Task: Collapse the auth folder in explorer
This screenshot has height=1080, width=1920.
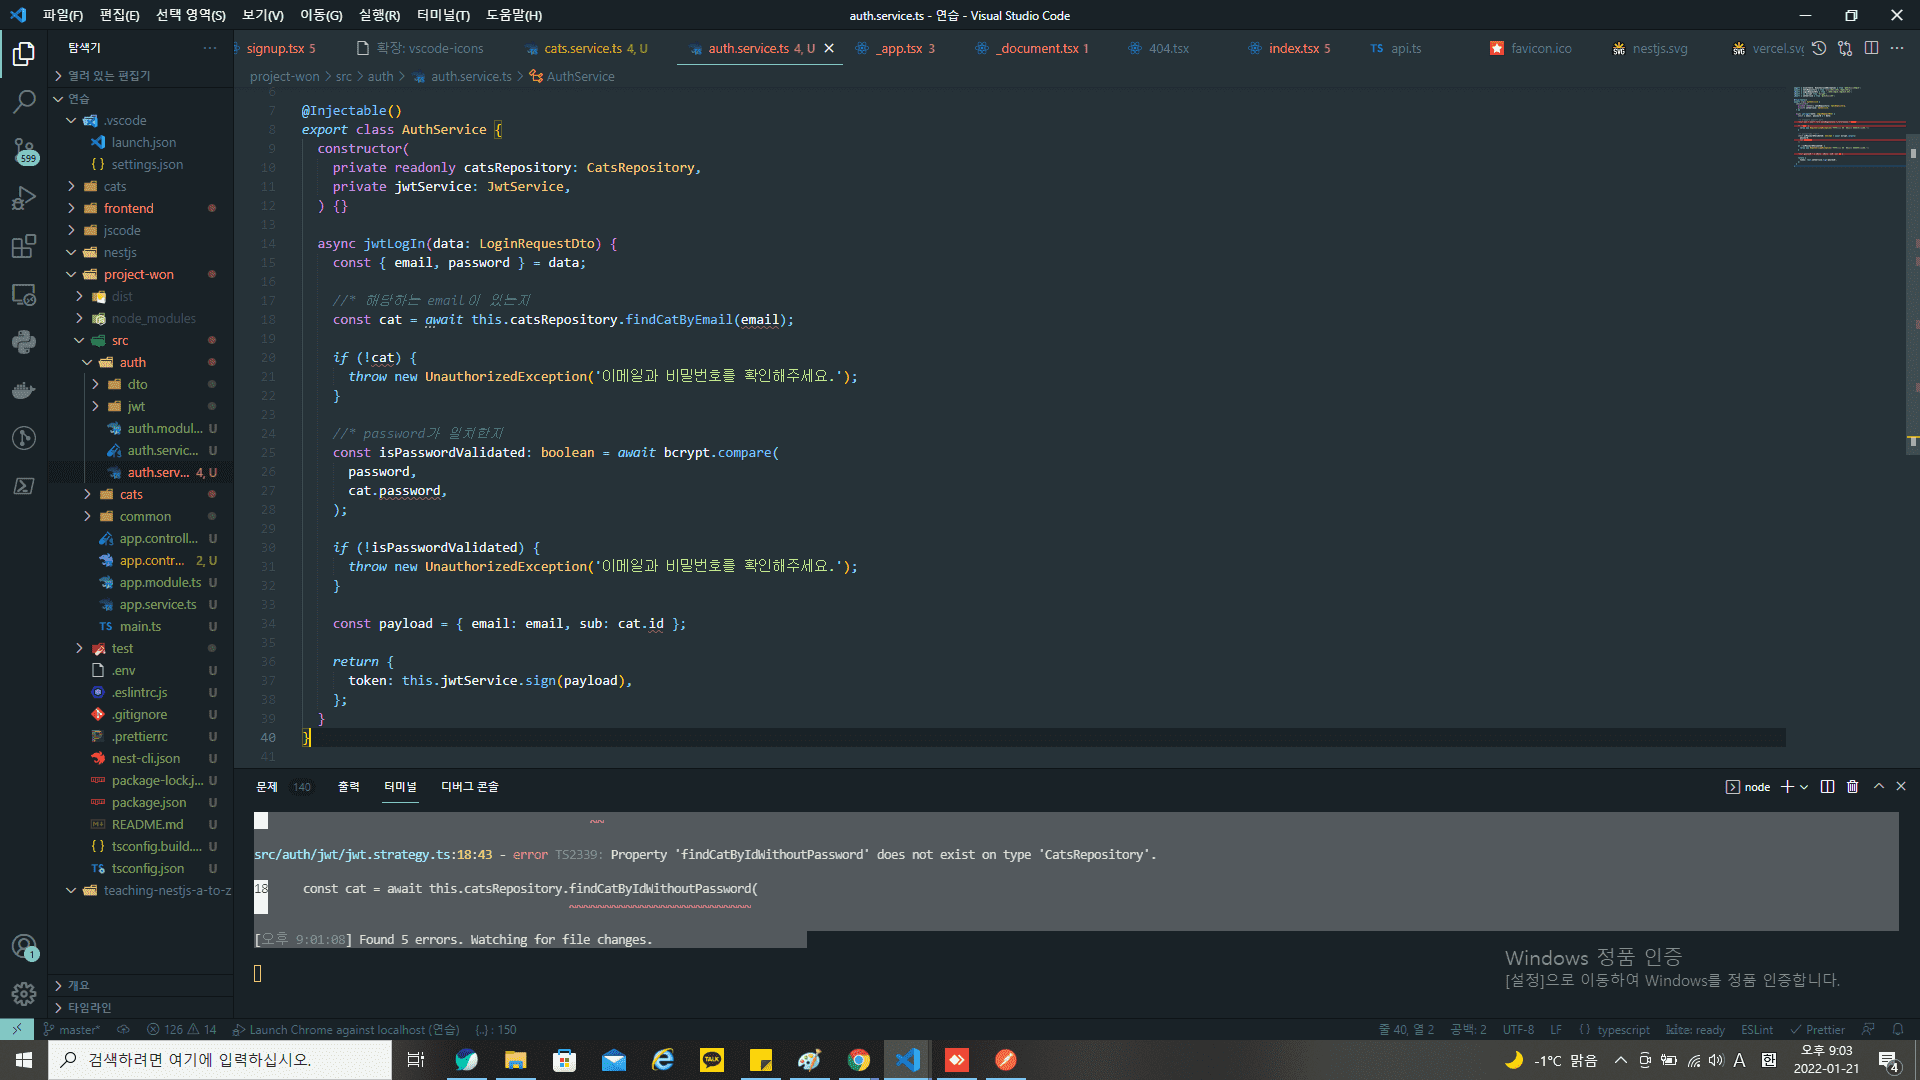Action: click(132, 362)
